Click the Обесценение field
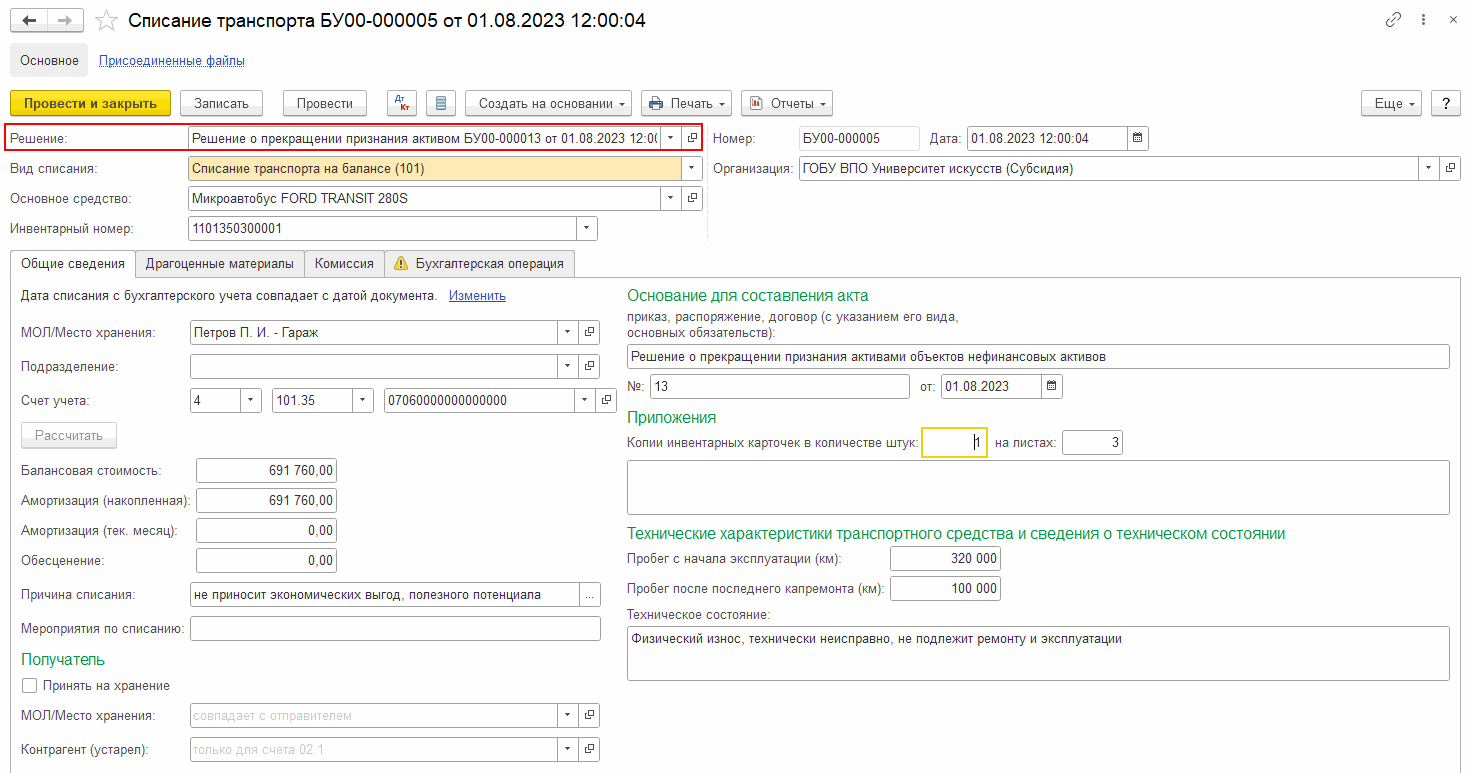This screenshot has width=1472, height=773. (x=266, y=560)
